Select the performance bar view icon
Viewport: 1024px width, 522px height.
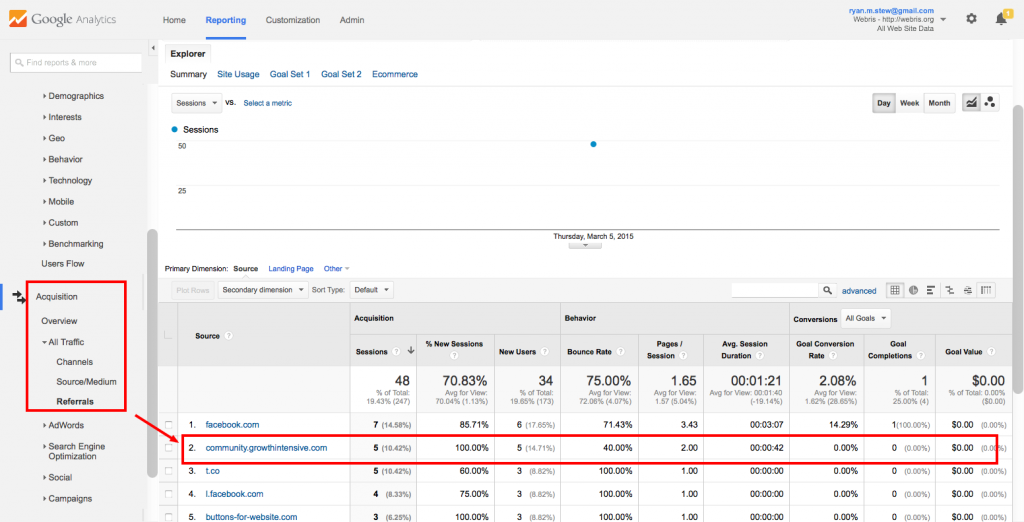(x=931, y=290)
